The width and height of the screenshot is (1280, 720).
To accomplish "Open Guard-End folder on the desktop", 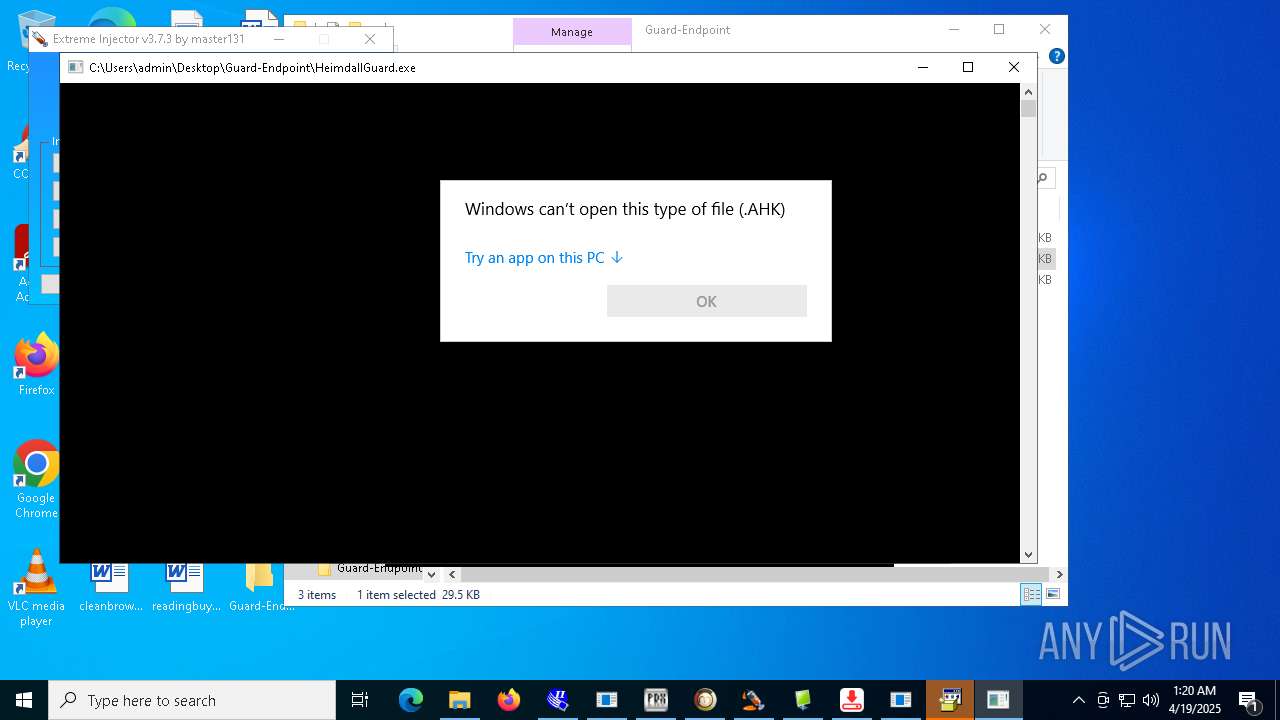I will (261, 586).
